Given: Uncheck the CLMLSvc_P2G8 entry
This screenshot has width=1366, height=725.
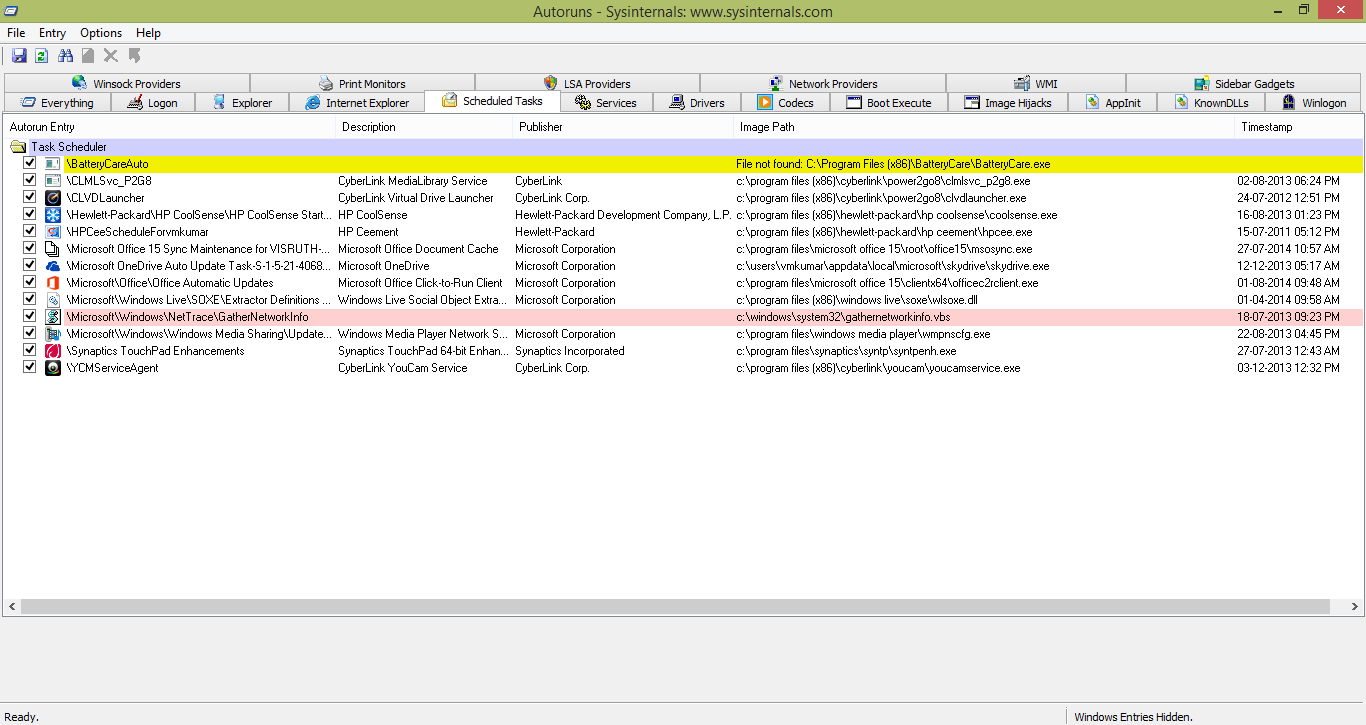Looking at the screenshot, I should pos(30,180).
